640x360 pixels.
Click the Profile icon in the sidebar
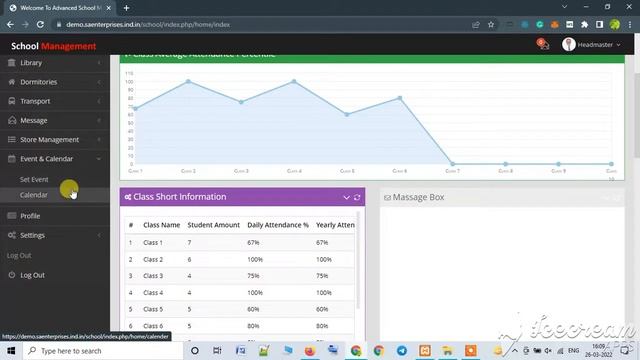click(12, 216)
